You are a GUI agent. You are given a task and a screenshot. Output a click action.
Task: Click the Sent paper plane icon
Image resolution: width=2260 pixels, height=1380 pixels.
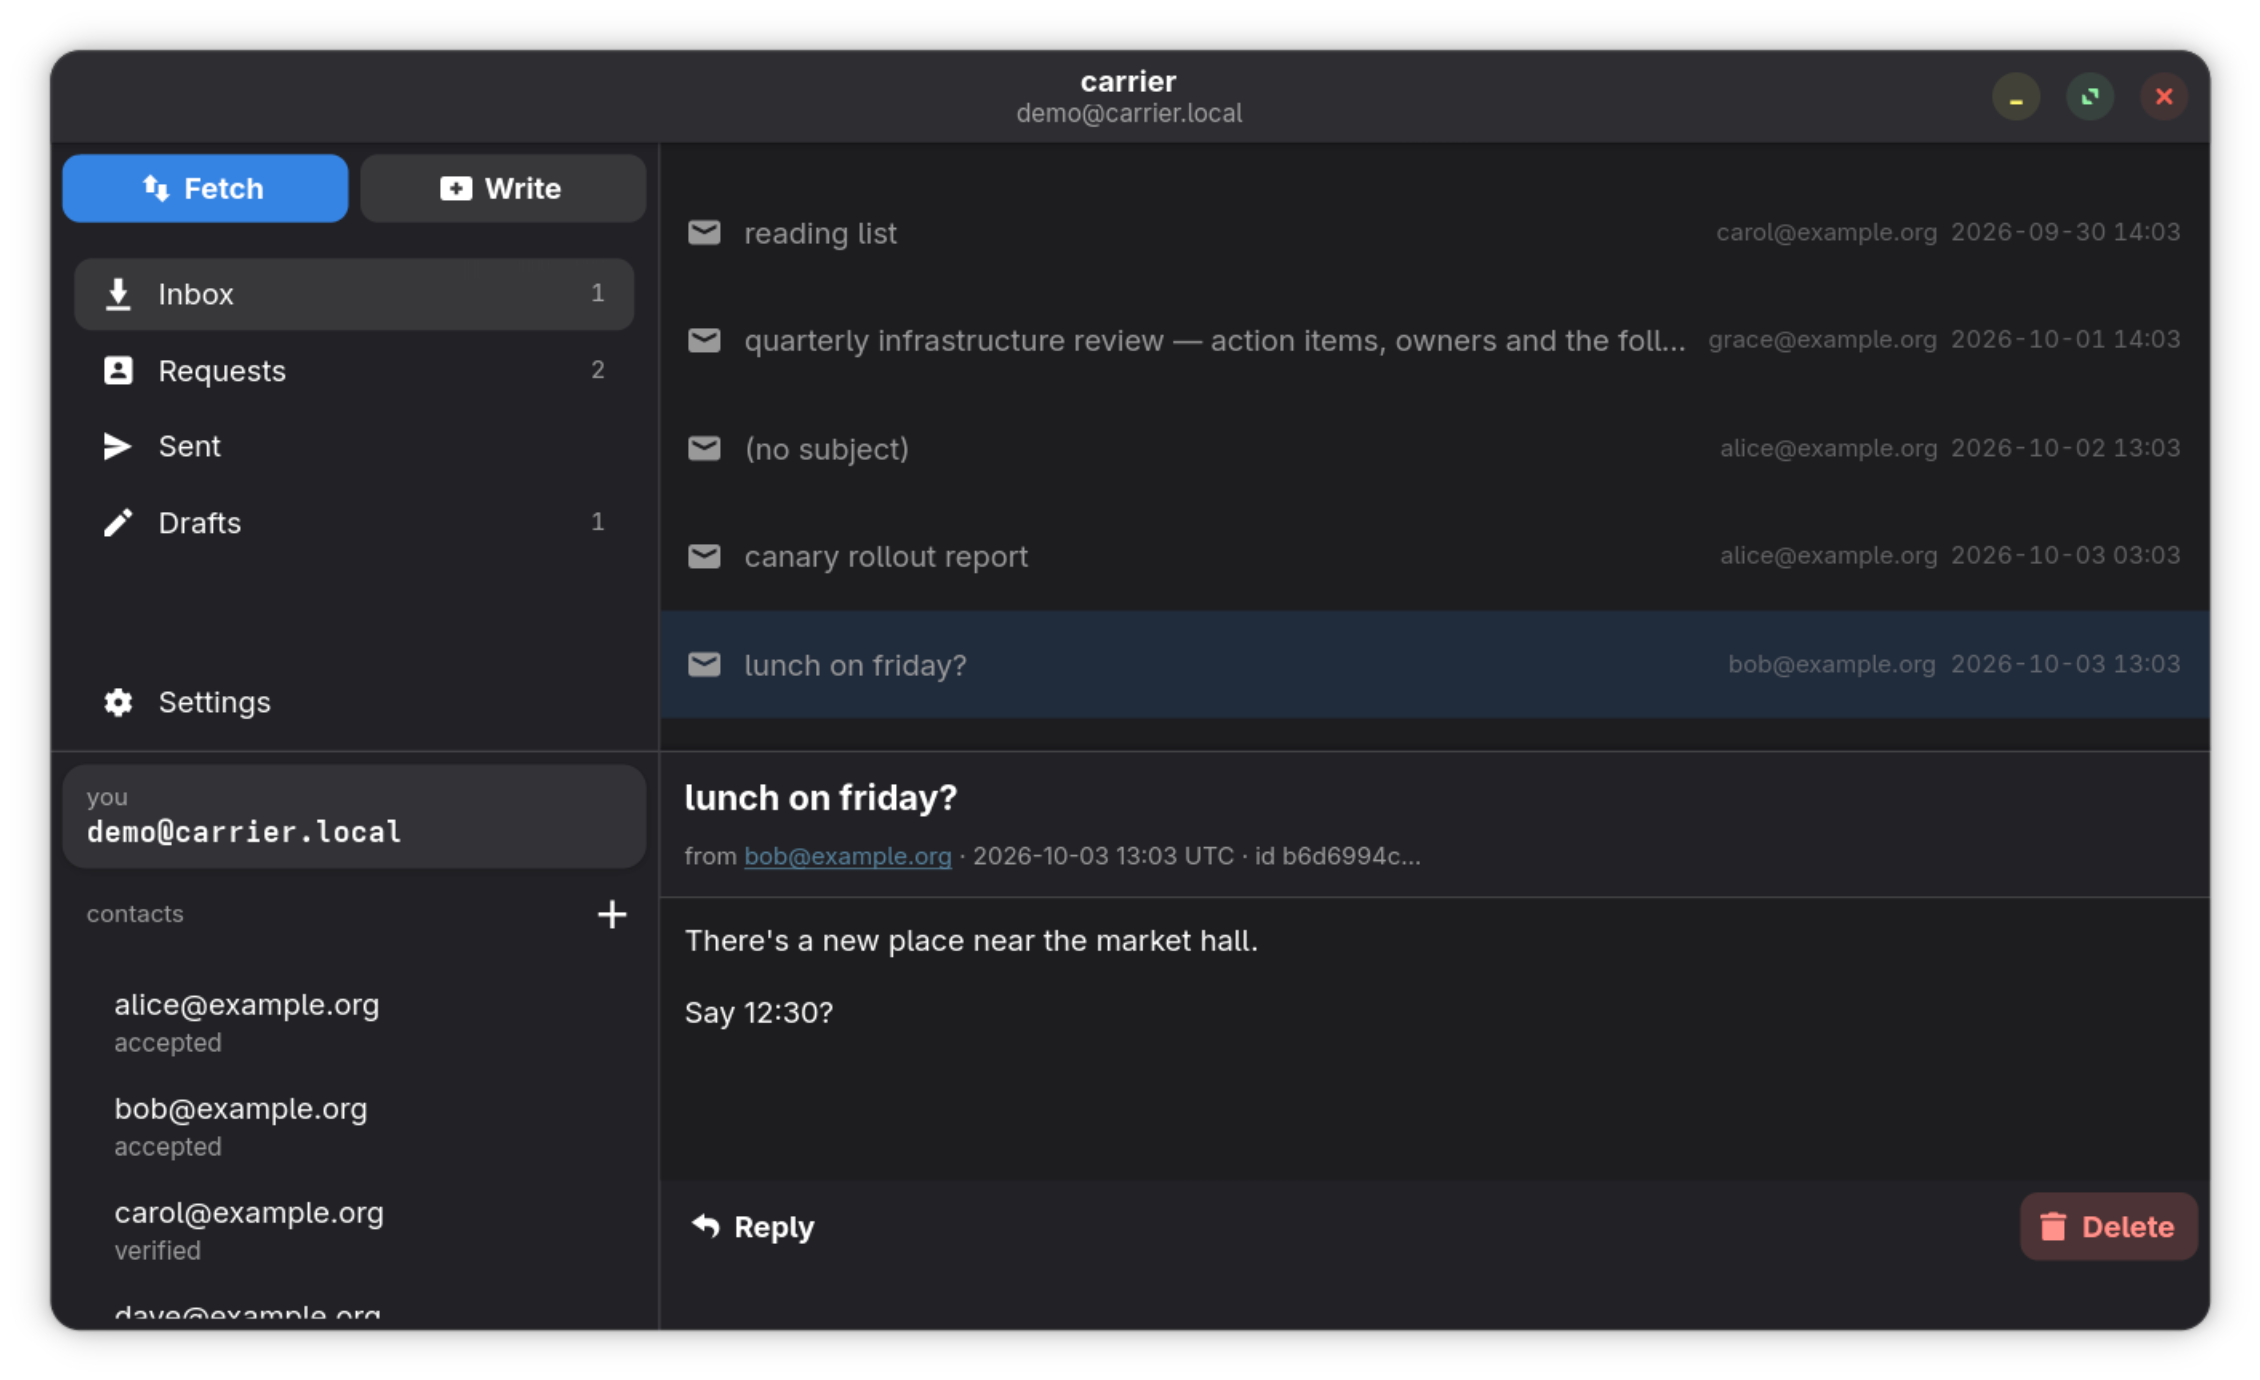point(118,446)
